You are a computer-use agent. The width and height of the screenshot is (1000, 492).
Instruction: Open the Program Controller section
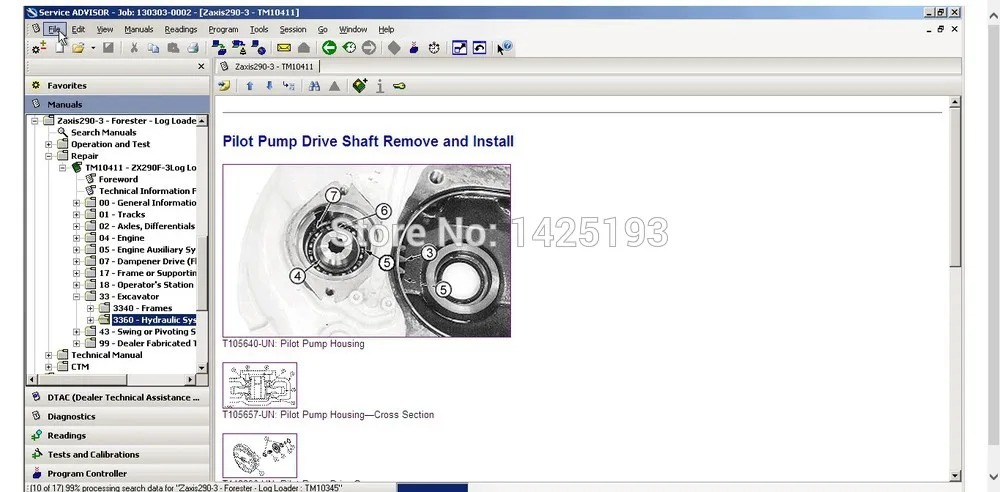(117, 473)
